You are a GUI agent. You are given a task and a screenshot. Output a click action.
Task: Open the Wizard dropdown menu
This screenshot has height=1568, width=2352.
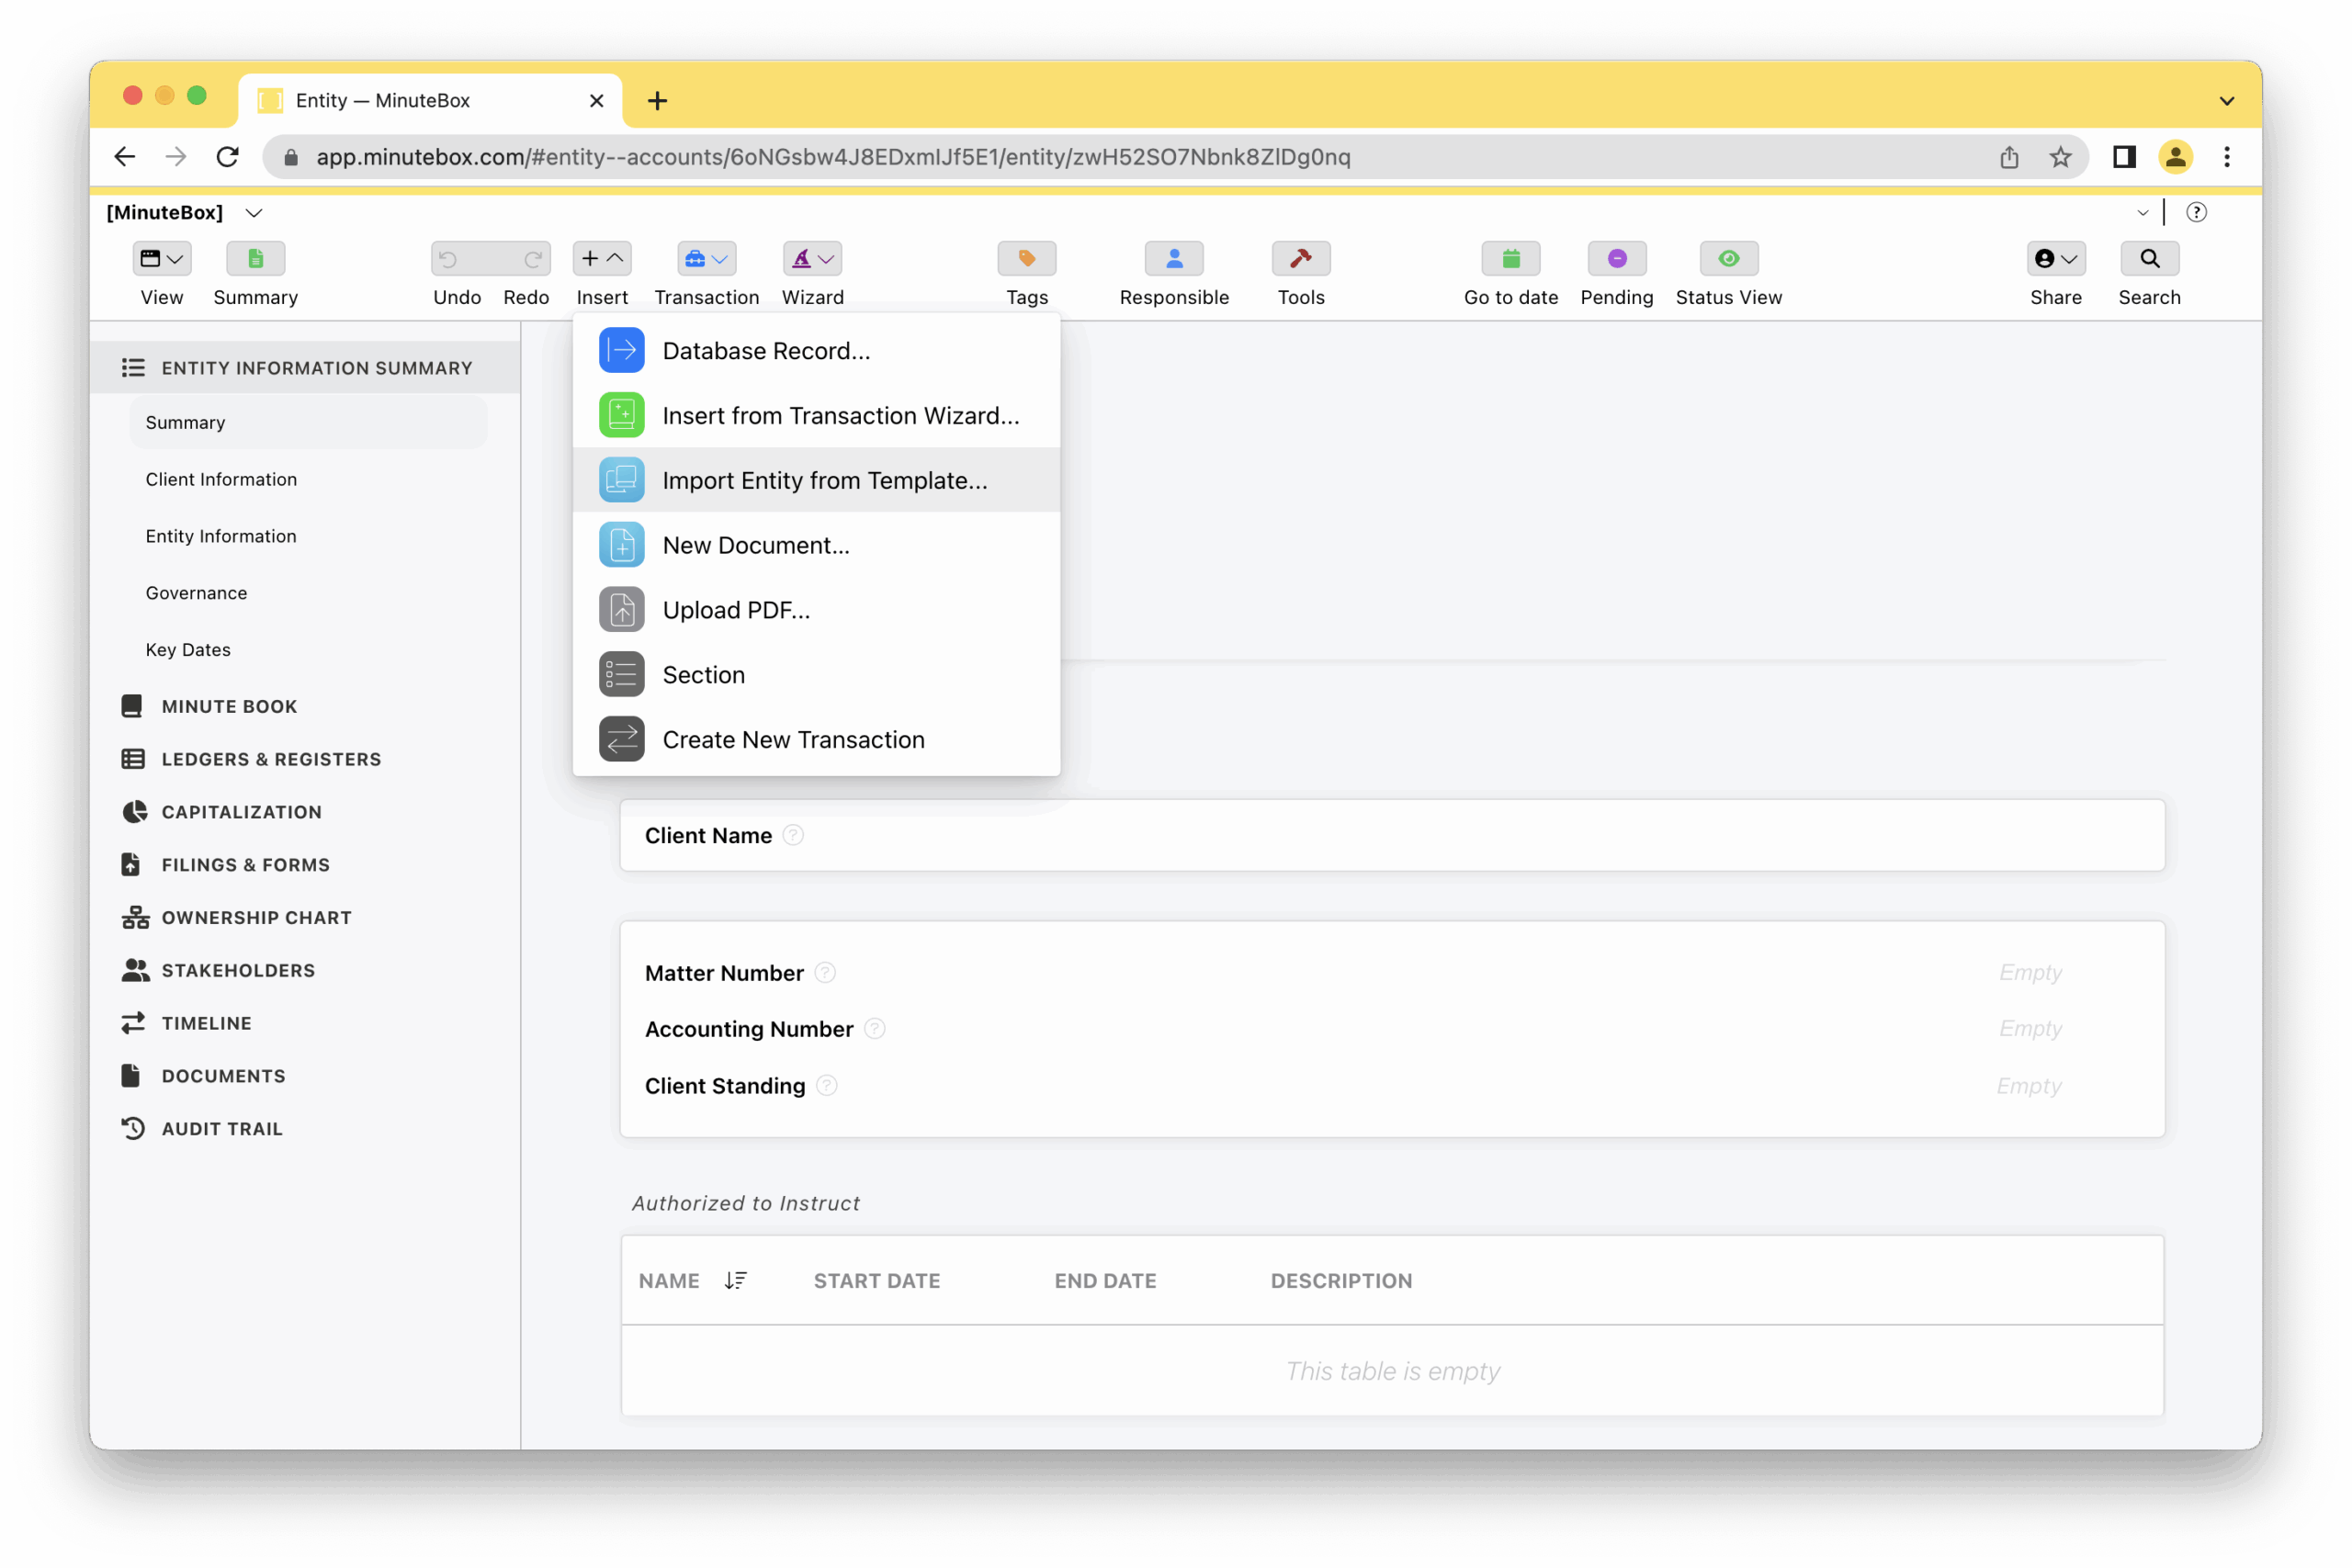[812, 259]
